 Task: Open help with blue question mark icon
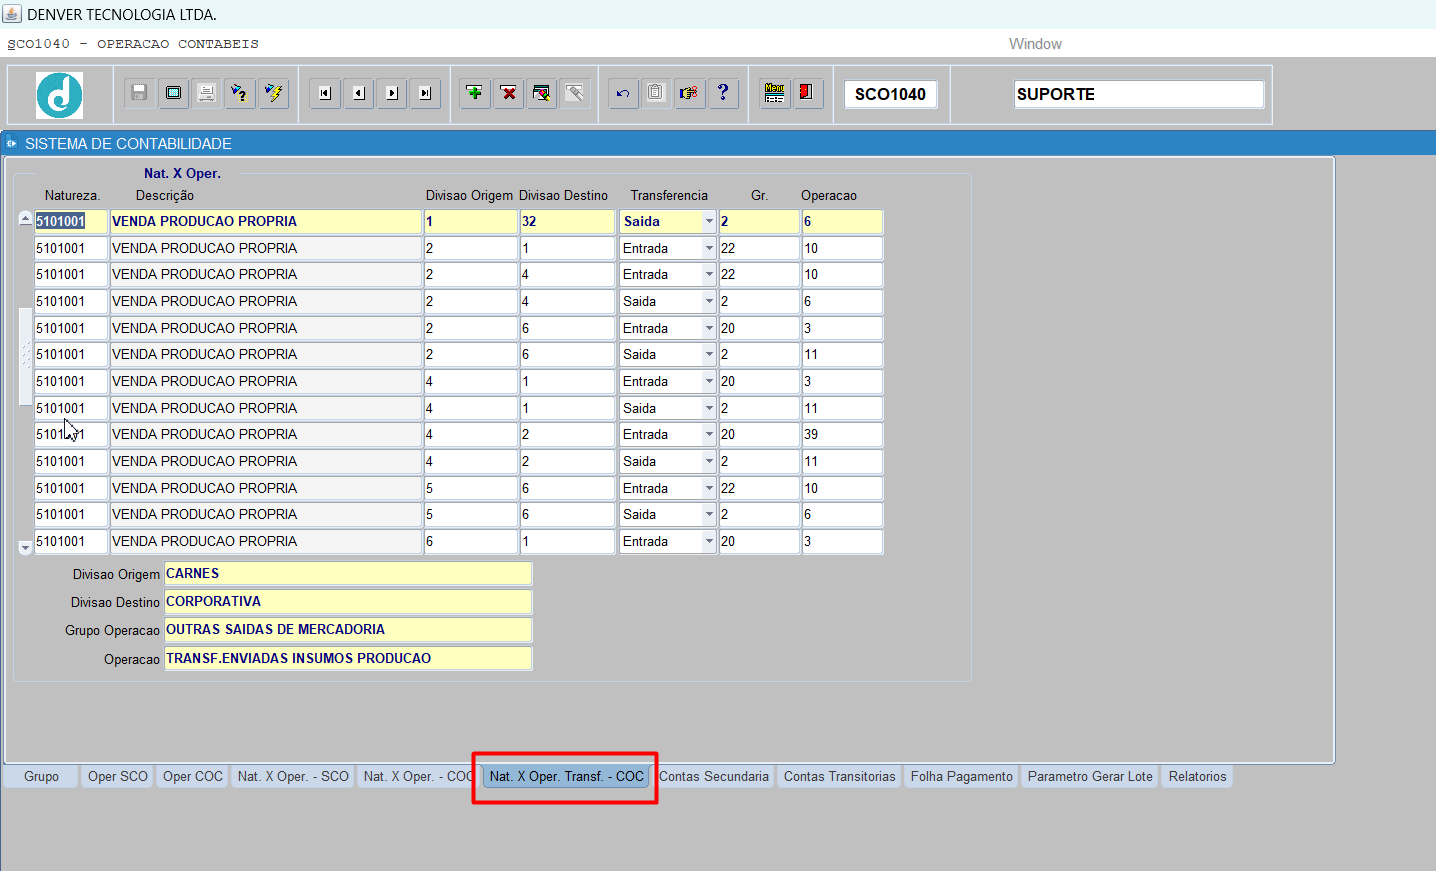[723, 93]
